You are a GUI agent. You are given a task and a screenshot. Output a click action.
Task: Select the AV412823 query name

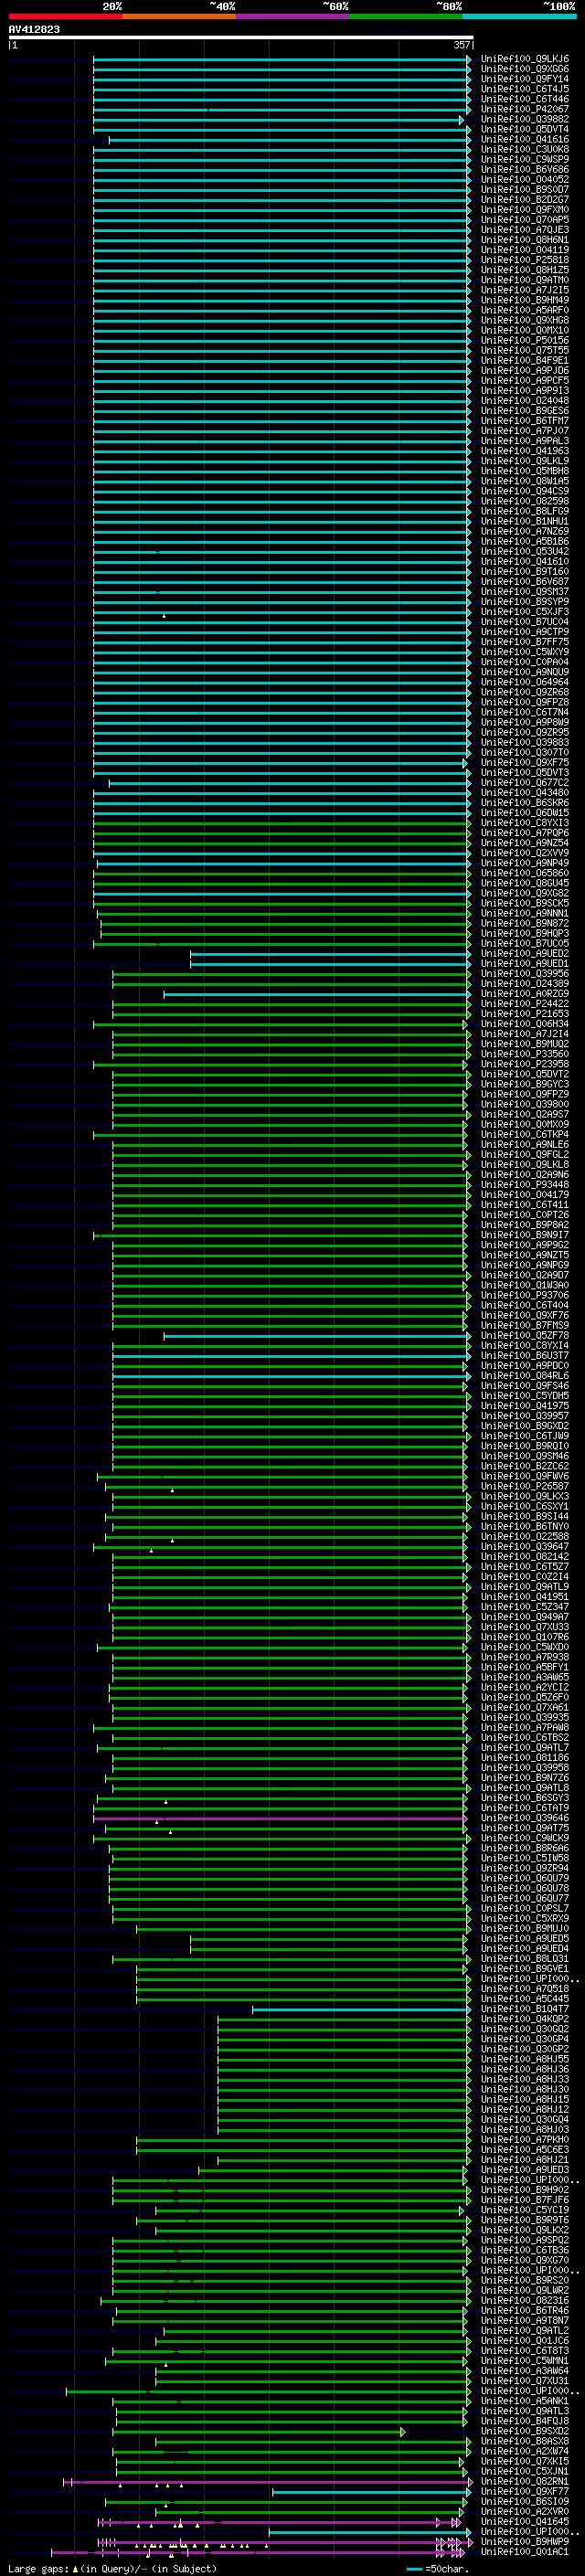(x=34, y=30)
